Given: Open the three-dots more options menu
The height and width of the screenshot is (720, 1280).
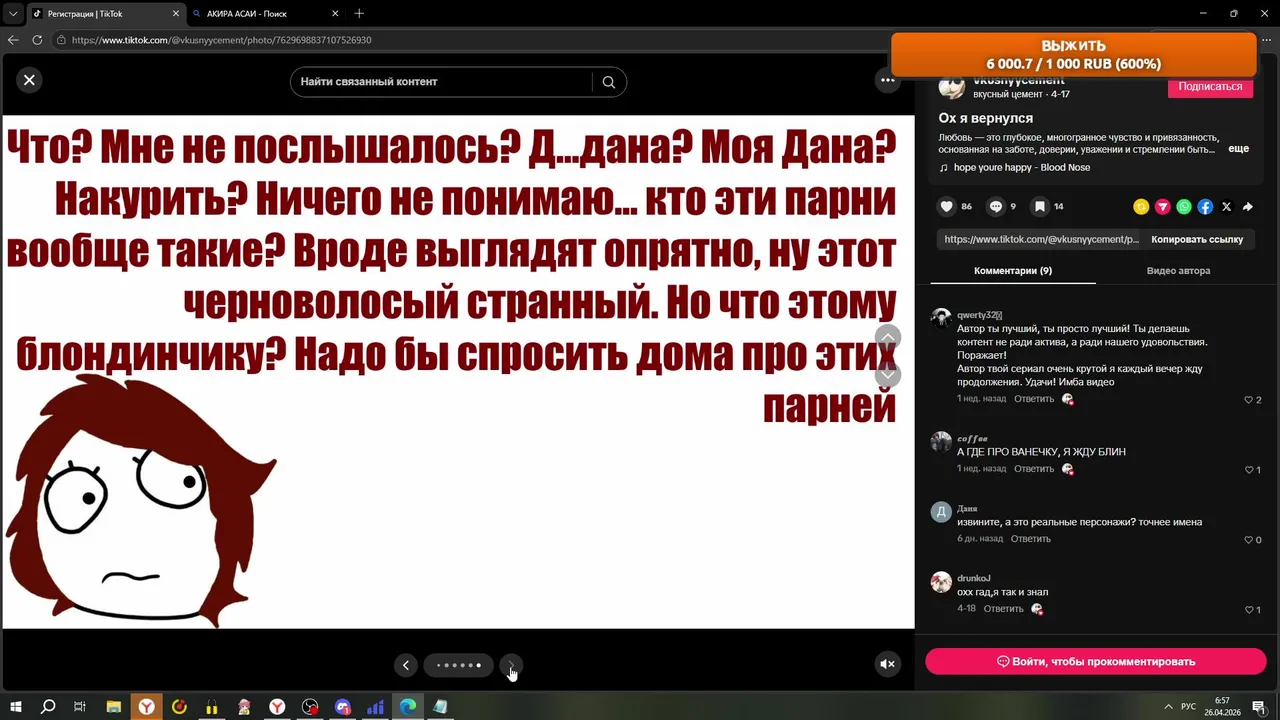Looking at the screenshot, I should pyautogui.click(x=887, y=80).
